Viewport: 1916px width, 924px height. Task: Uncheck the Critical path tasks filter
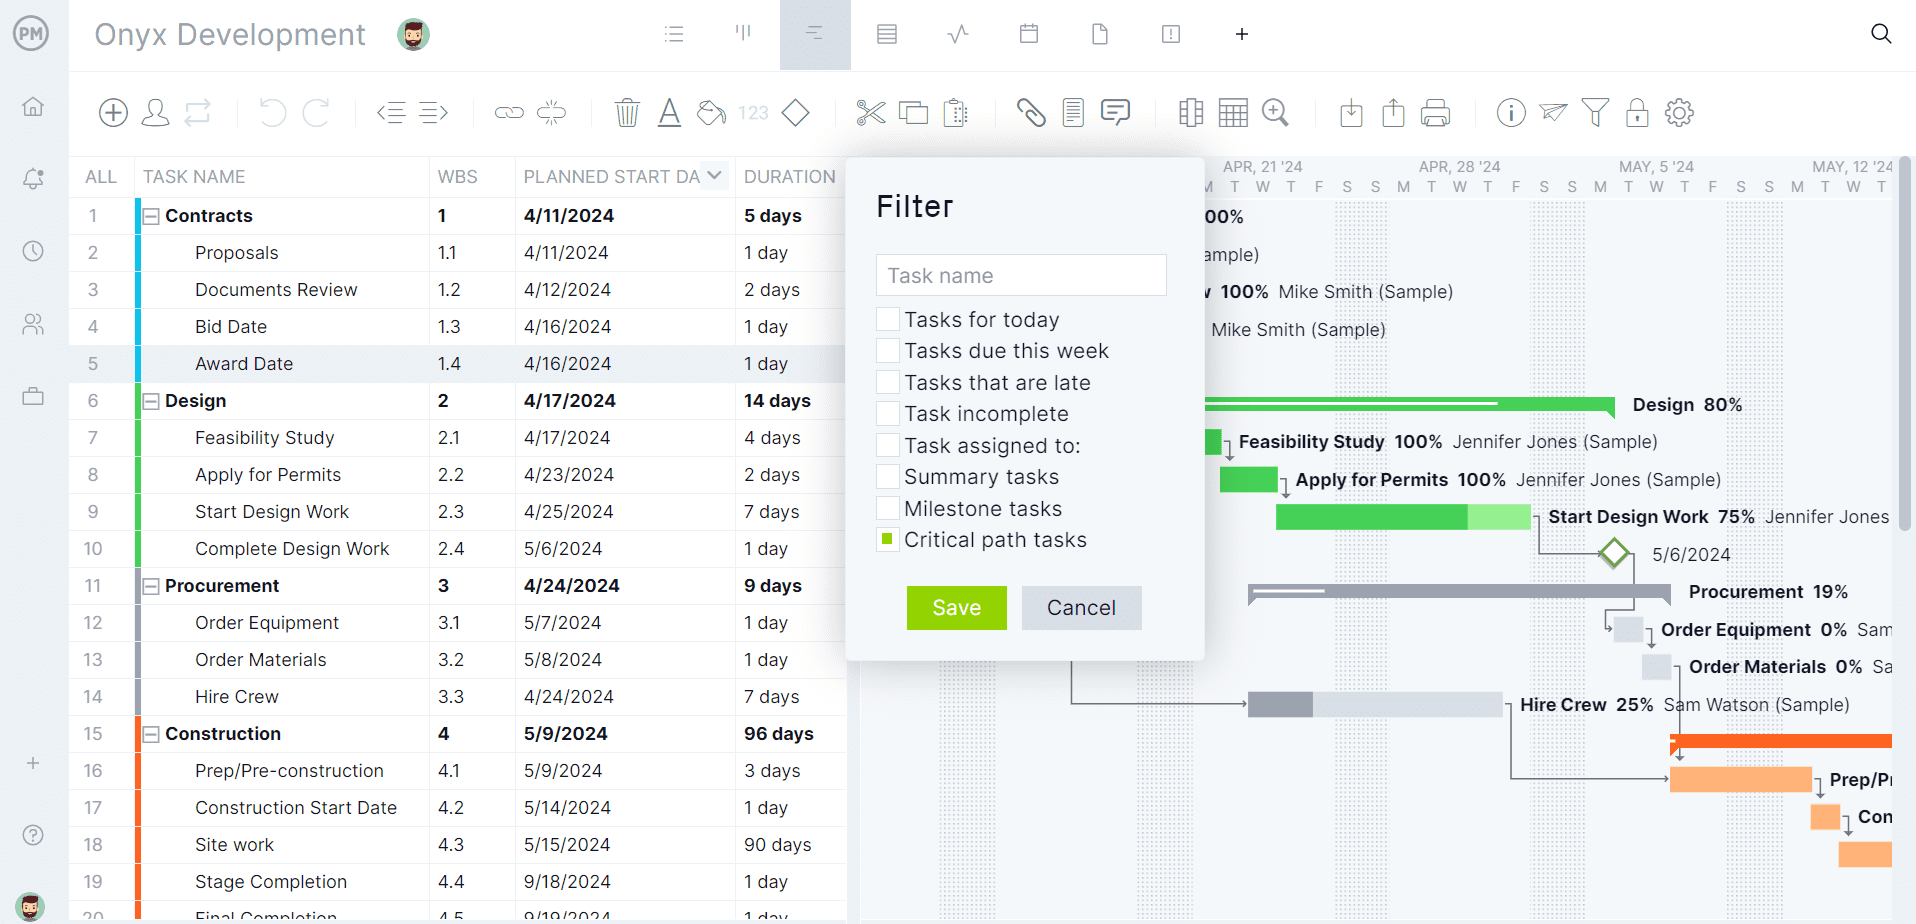[x=887, y=539]
